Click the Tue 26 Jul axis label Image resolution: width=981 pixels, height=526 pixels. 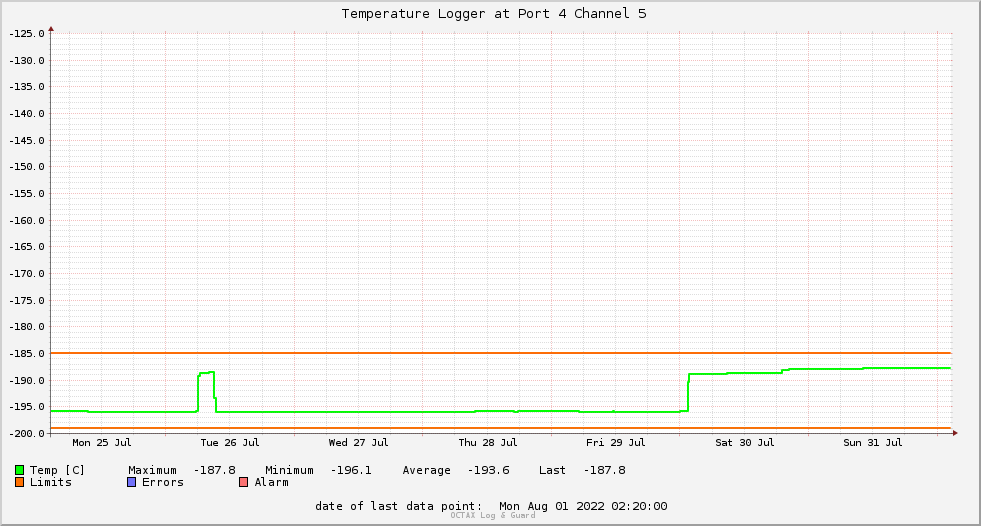tap(230, 443)
